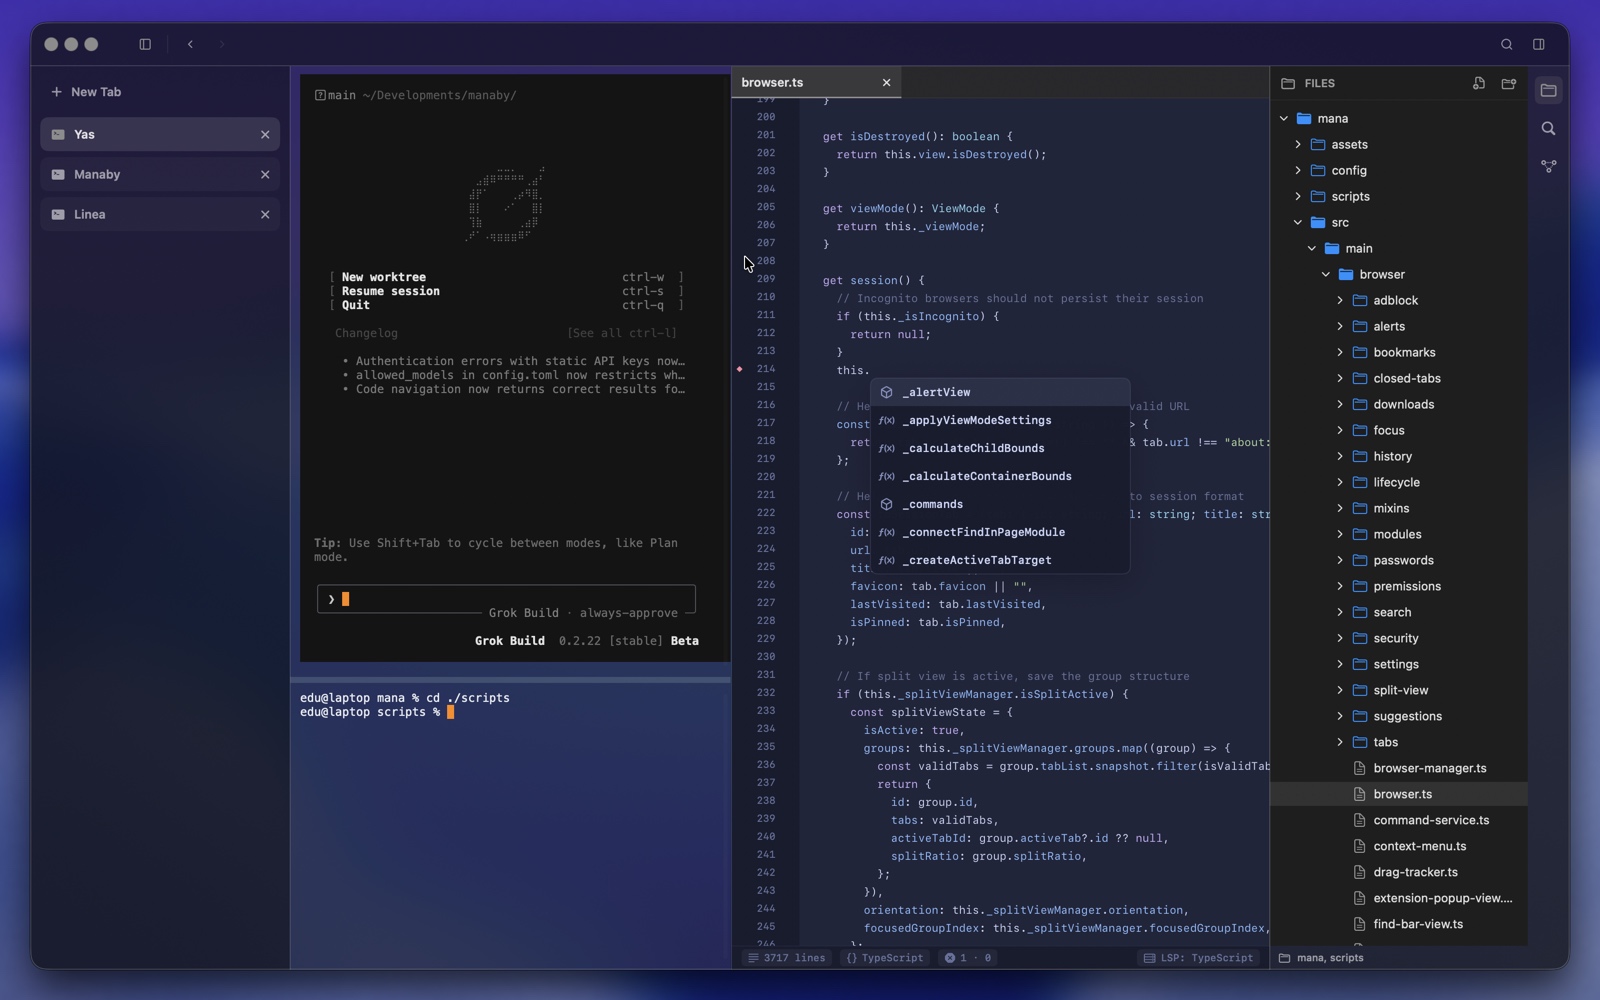Image resolution: width=1600 pixels, height=1000 pixels.
Task: Select Resume session option
Action: point(507,291)
